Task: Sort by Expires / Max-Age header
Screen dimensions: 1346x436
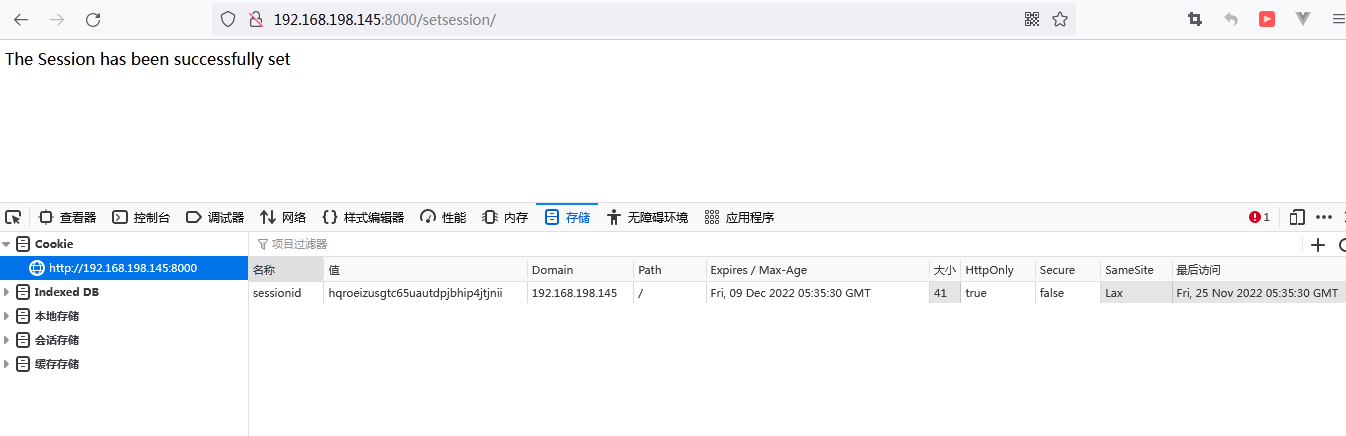Action: pos(817,270)
